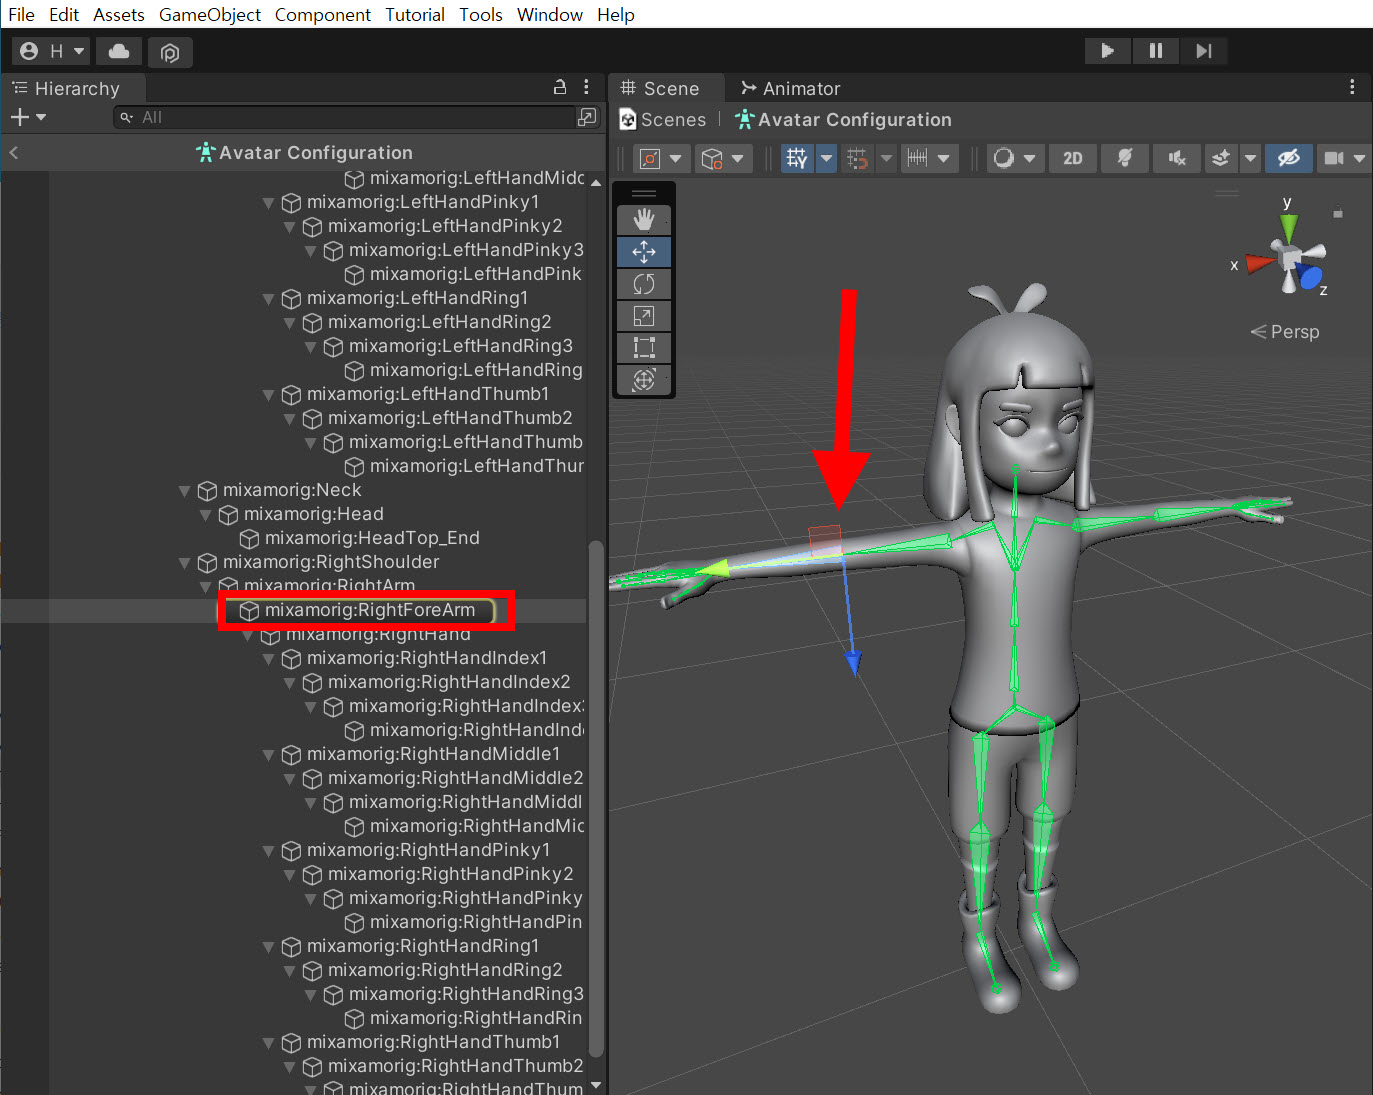Screen dimensions: 1373x1095
Task: Switch to the Animator tab
Action: pos(790,88)
